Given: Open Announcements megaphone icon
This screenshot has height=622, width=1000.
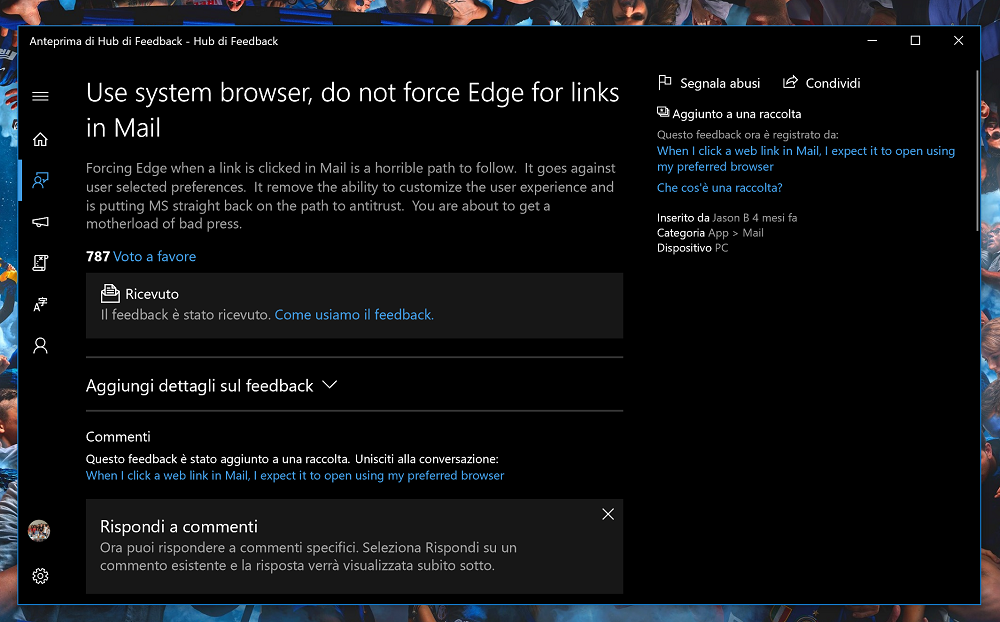Looking at the screenshot, I should [40, 221].
